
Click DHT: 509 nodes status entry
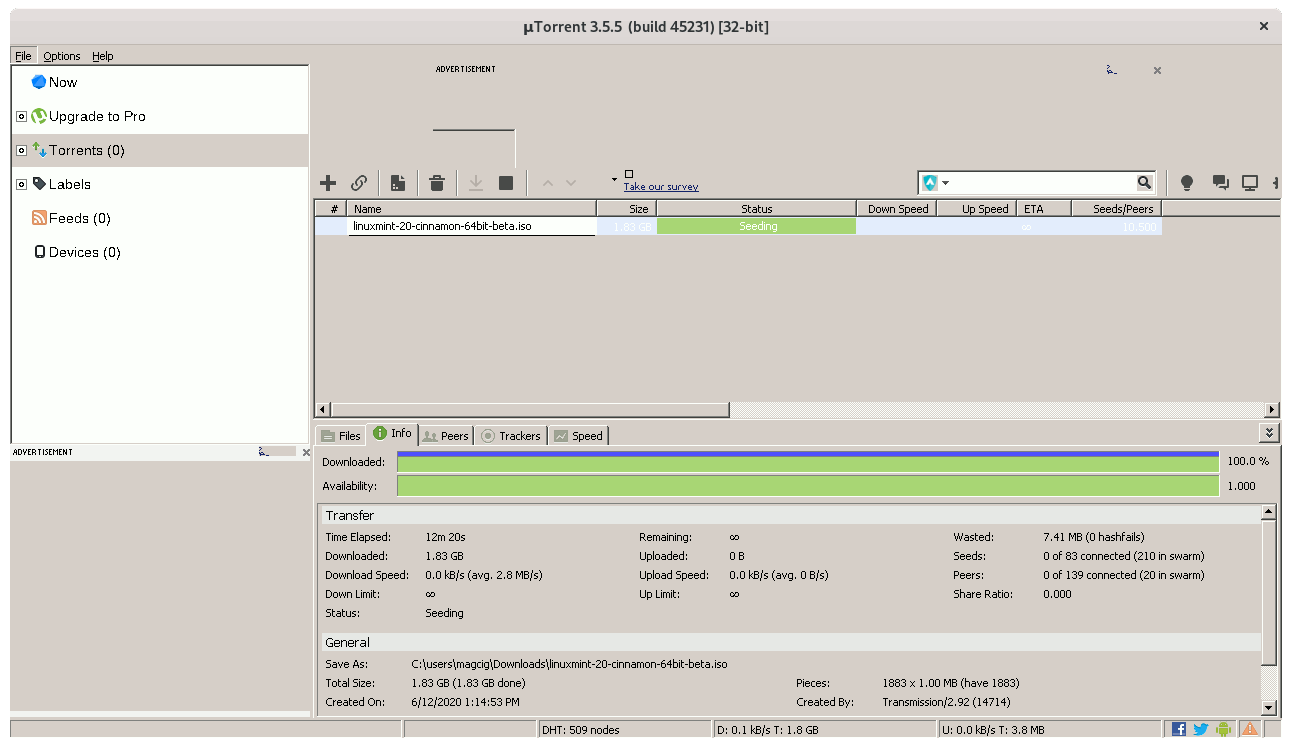pyautogui.click(x=624, y=730)
